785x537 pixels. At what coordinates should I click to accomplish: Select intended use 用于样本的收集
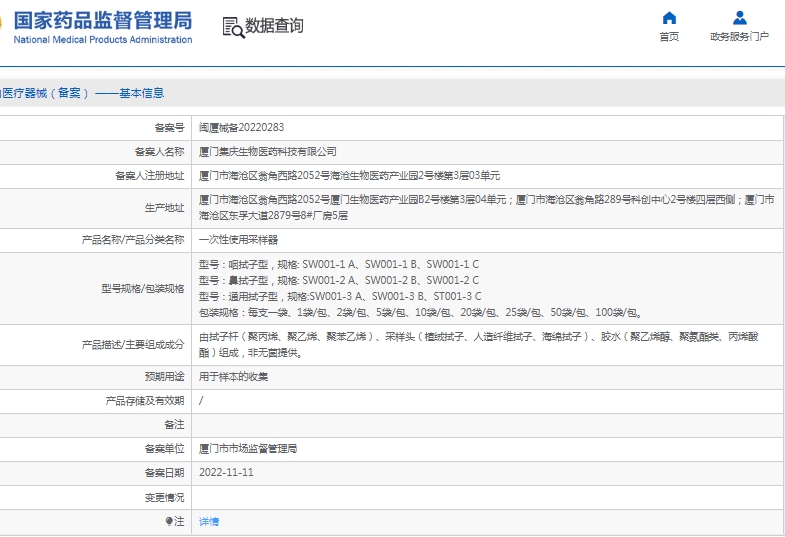(233, 376)
